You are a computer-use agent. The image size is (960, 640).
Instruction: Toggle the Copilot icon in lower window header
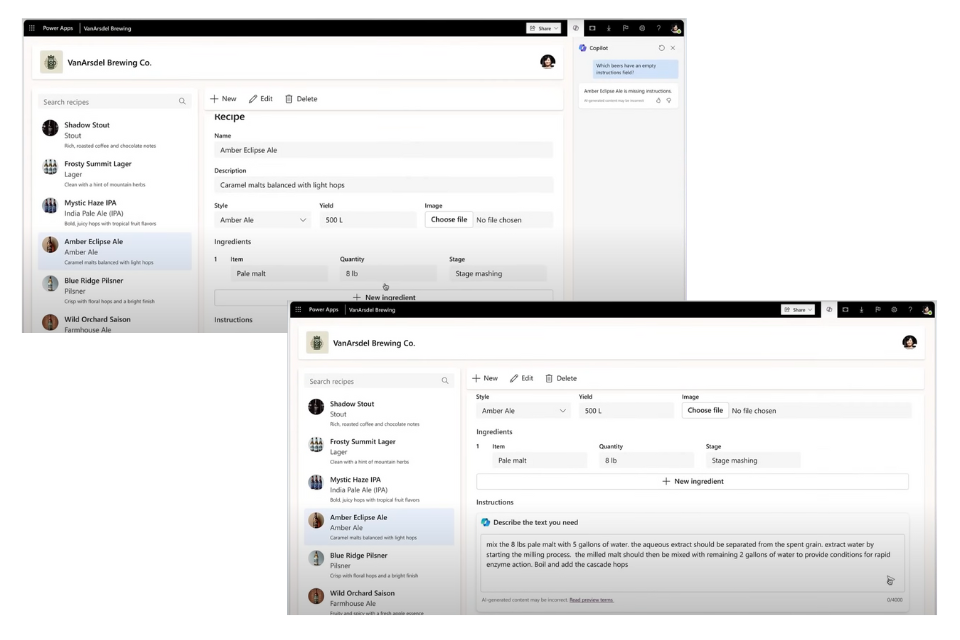(x=829, y=310)
